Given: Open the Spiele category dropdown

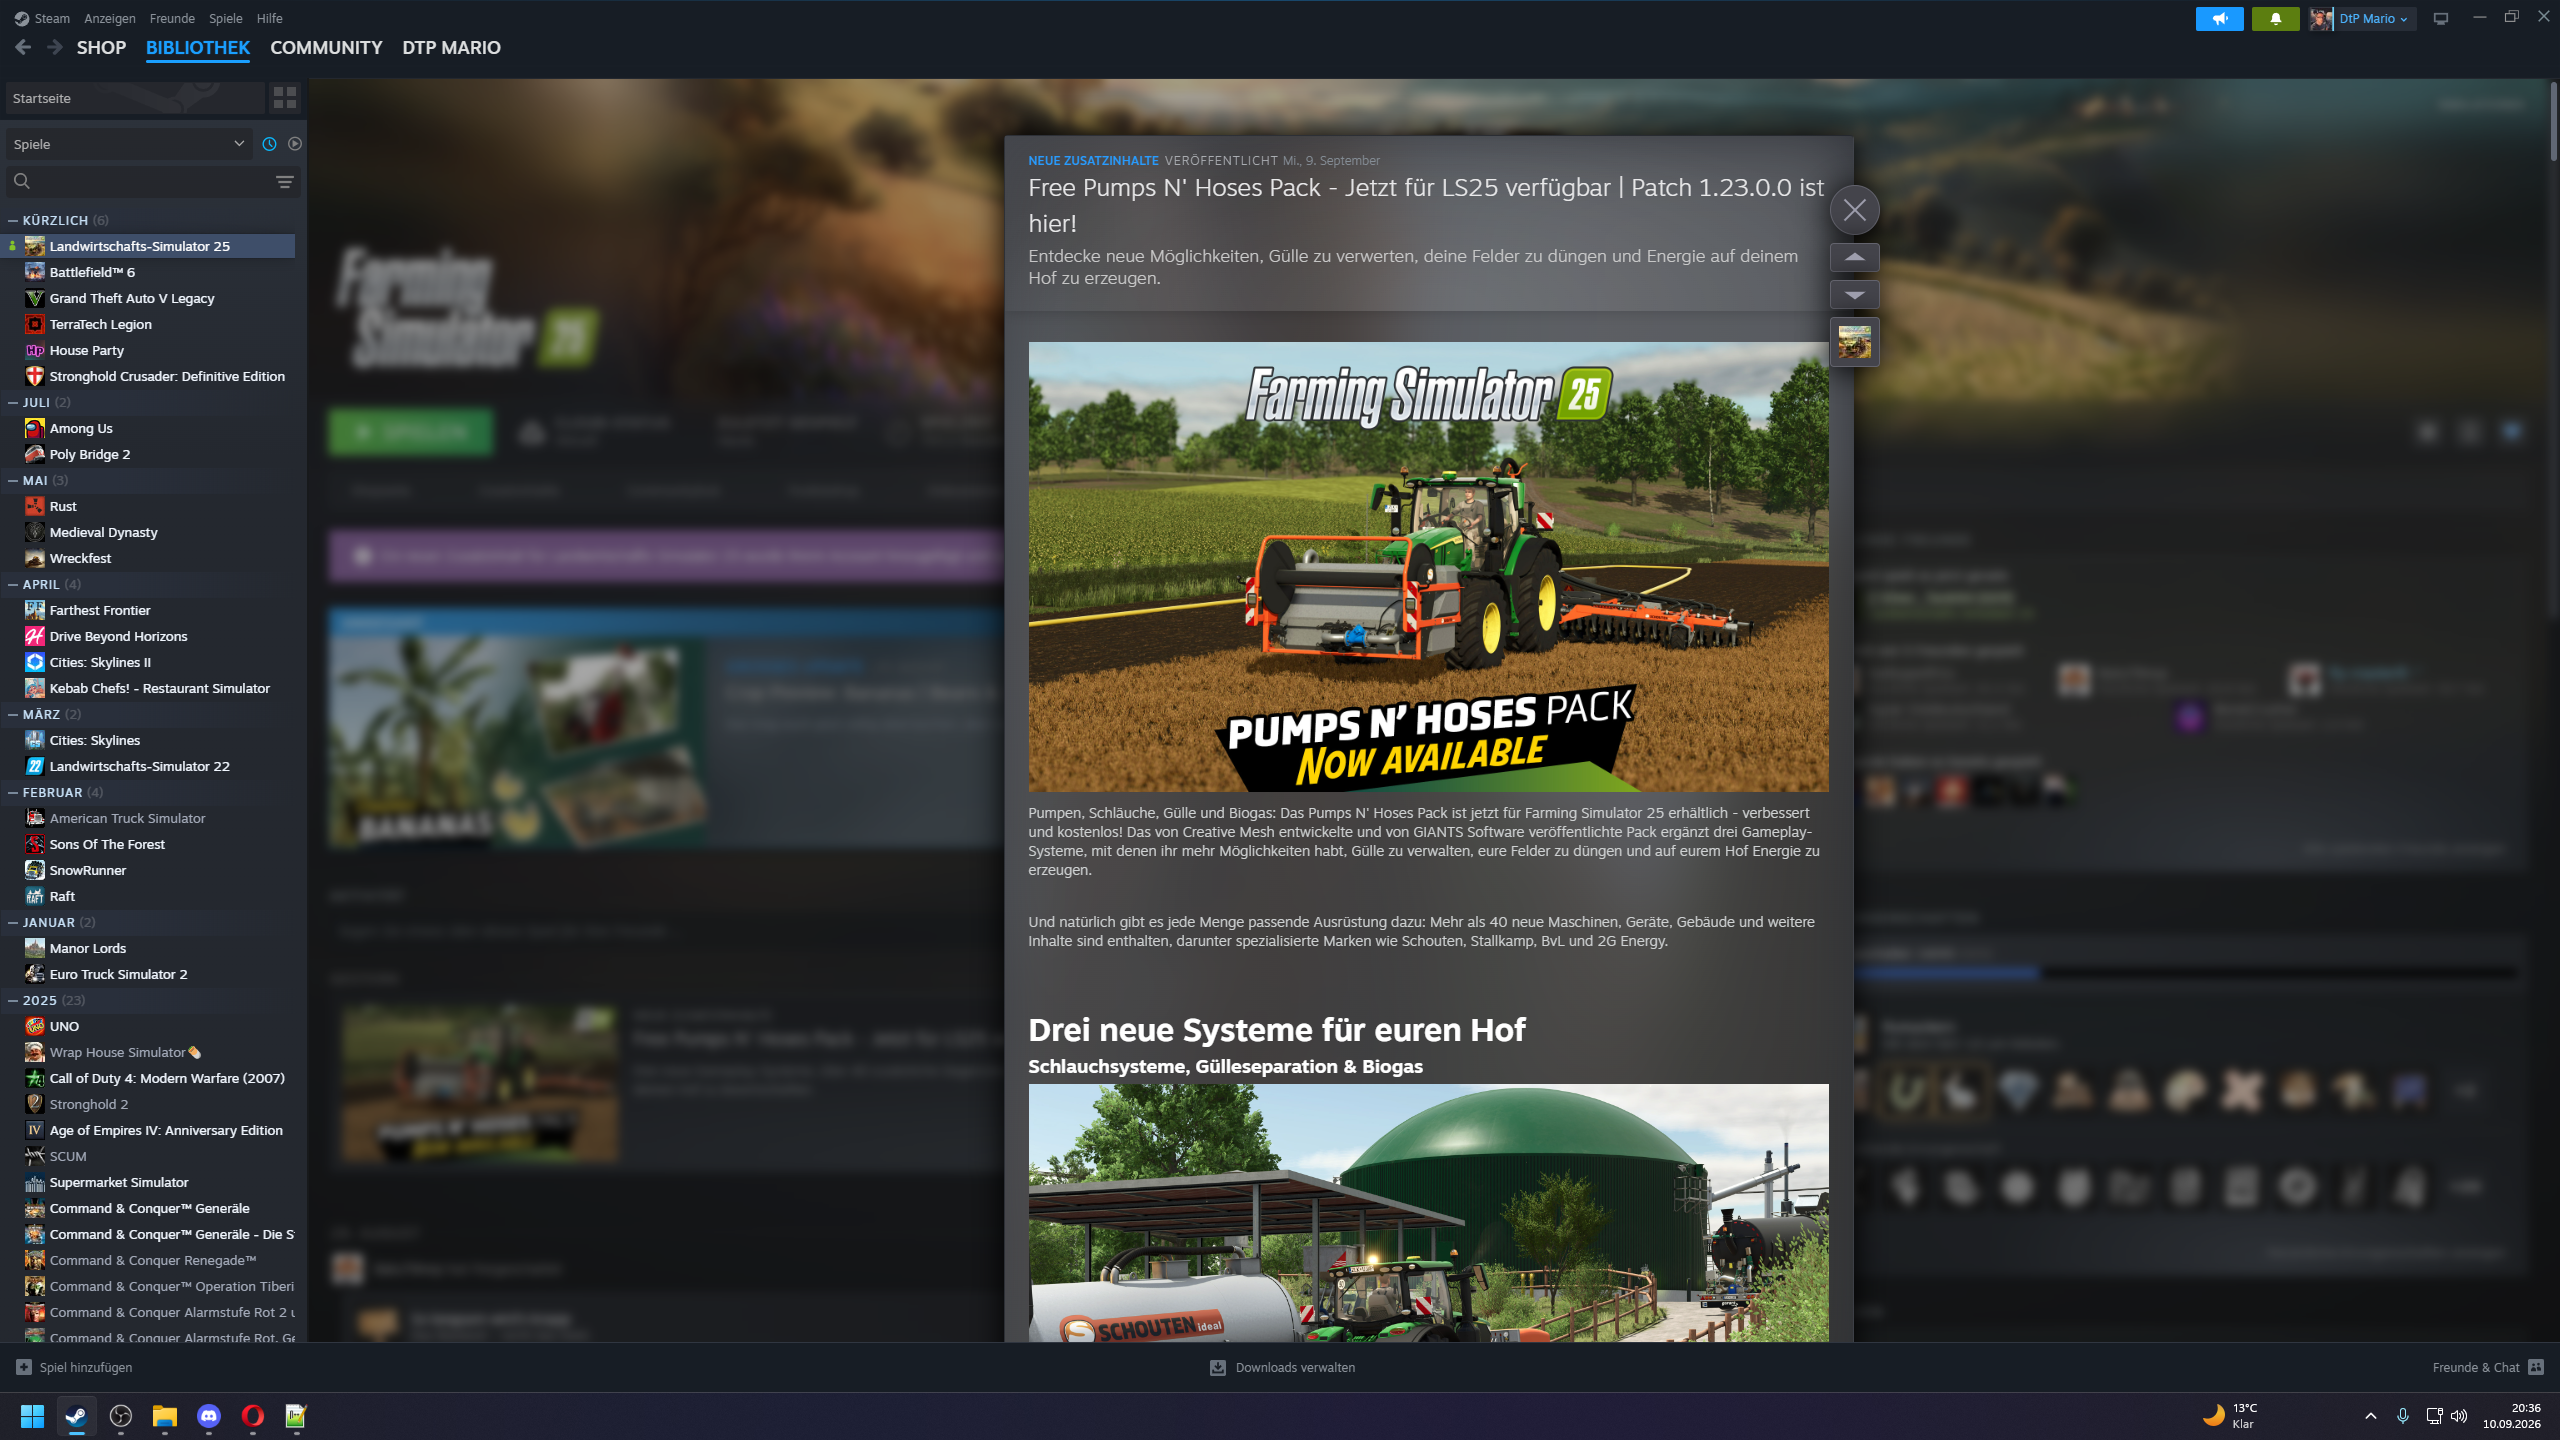Looking at the screenshot, I should click(x=129, y=144).
